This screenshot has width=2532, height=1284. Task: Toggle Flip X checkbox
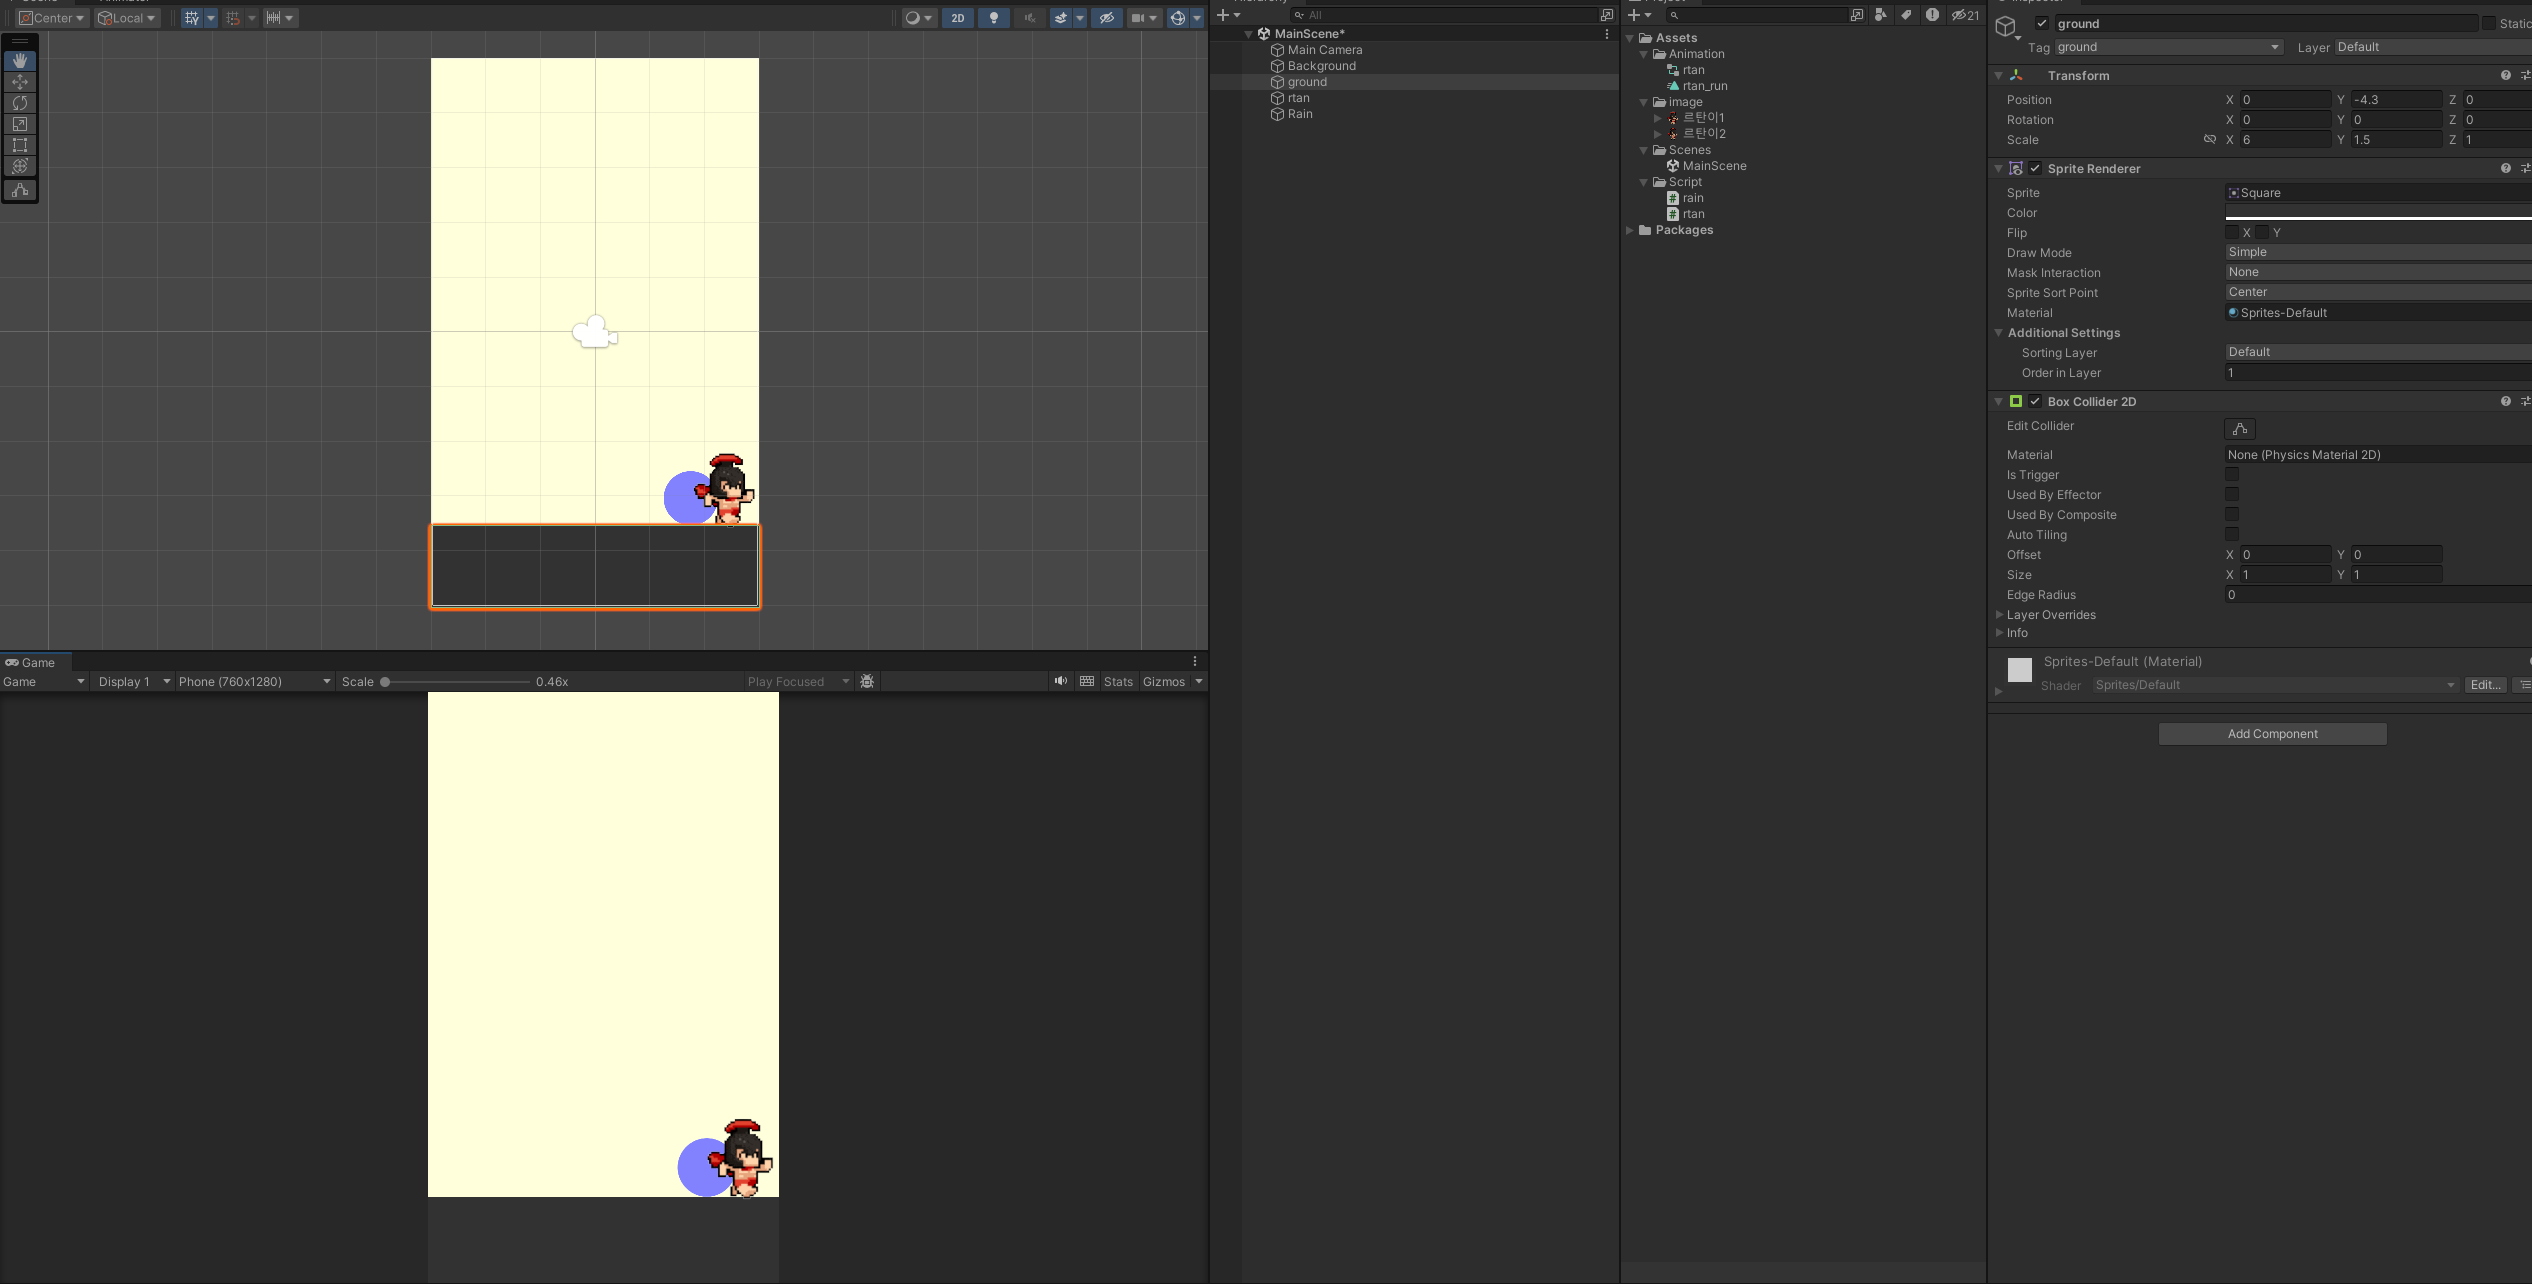pyautogui.click(x=2232, y=233)
